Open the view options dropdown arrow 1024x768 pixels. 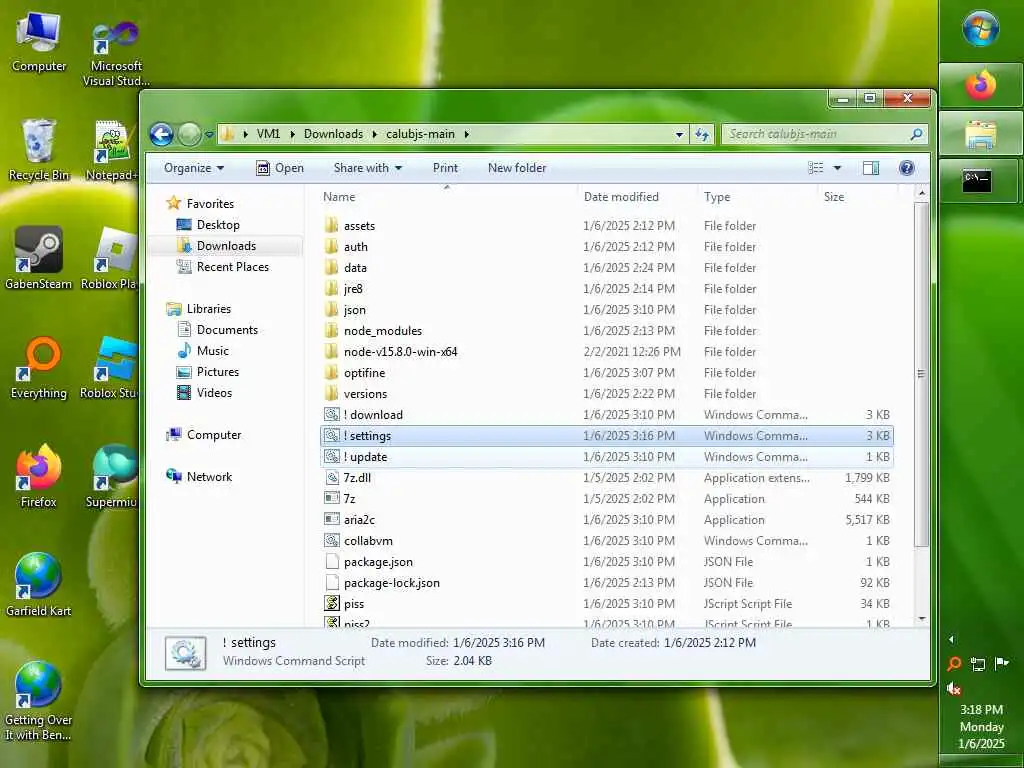(x=837, y=168)
